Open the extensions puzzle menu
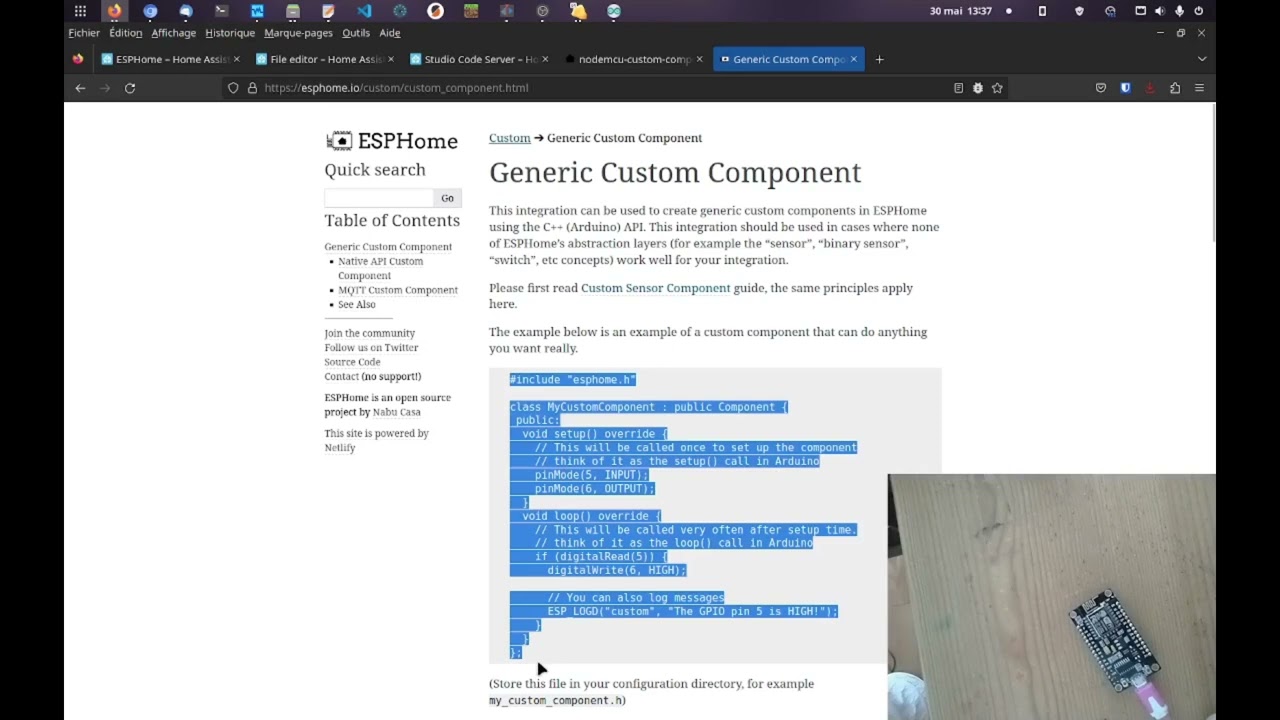The width and height of the screenshot is (1280, 720). point(1175,88)
